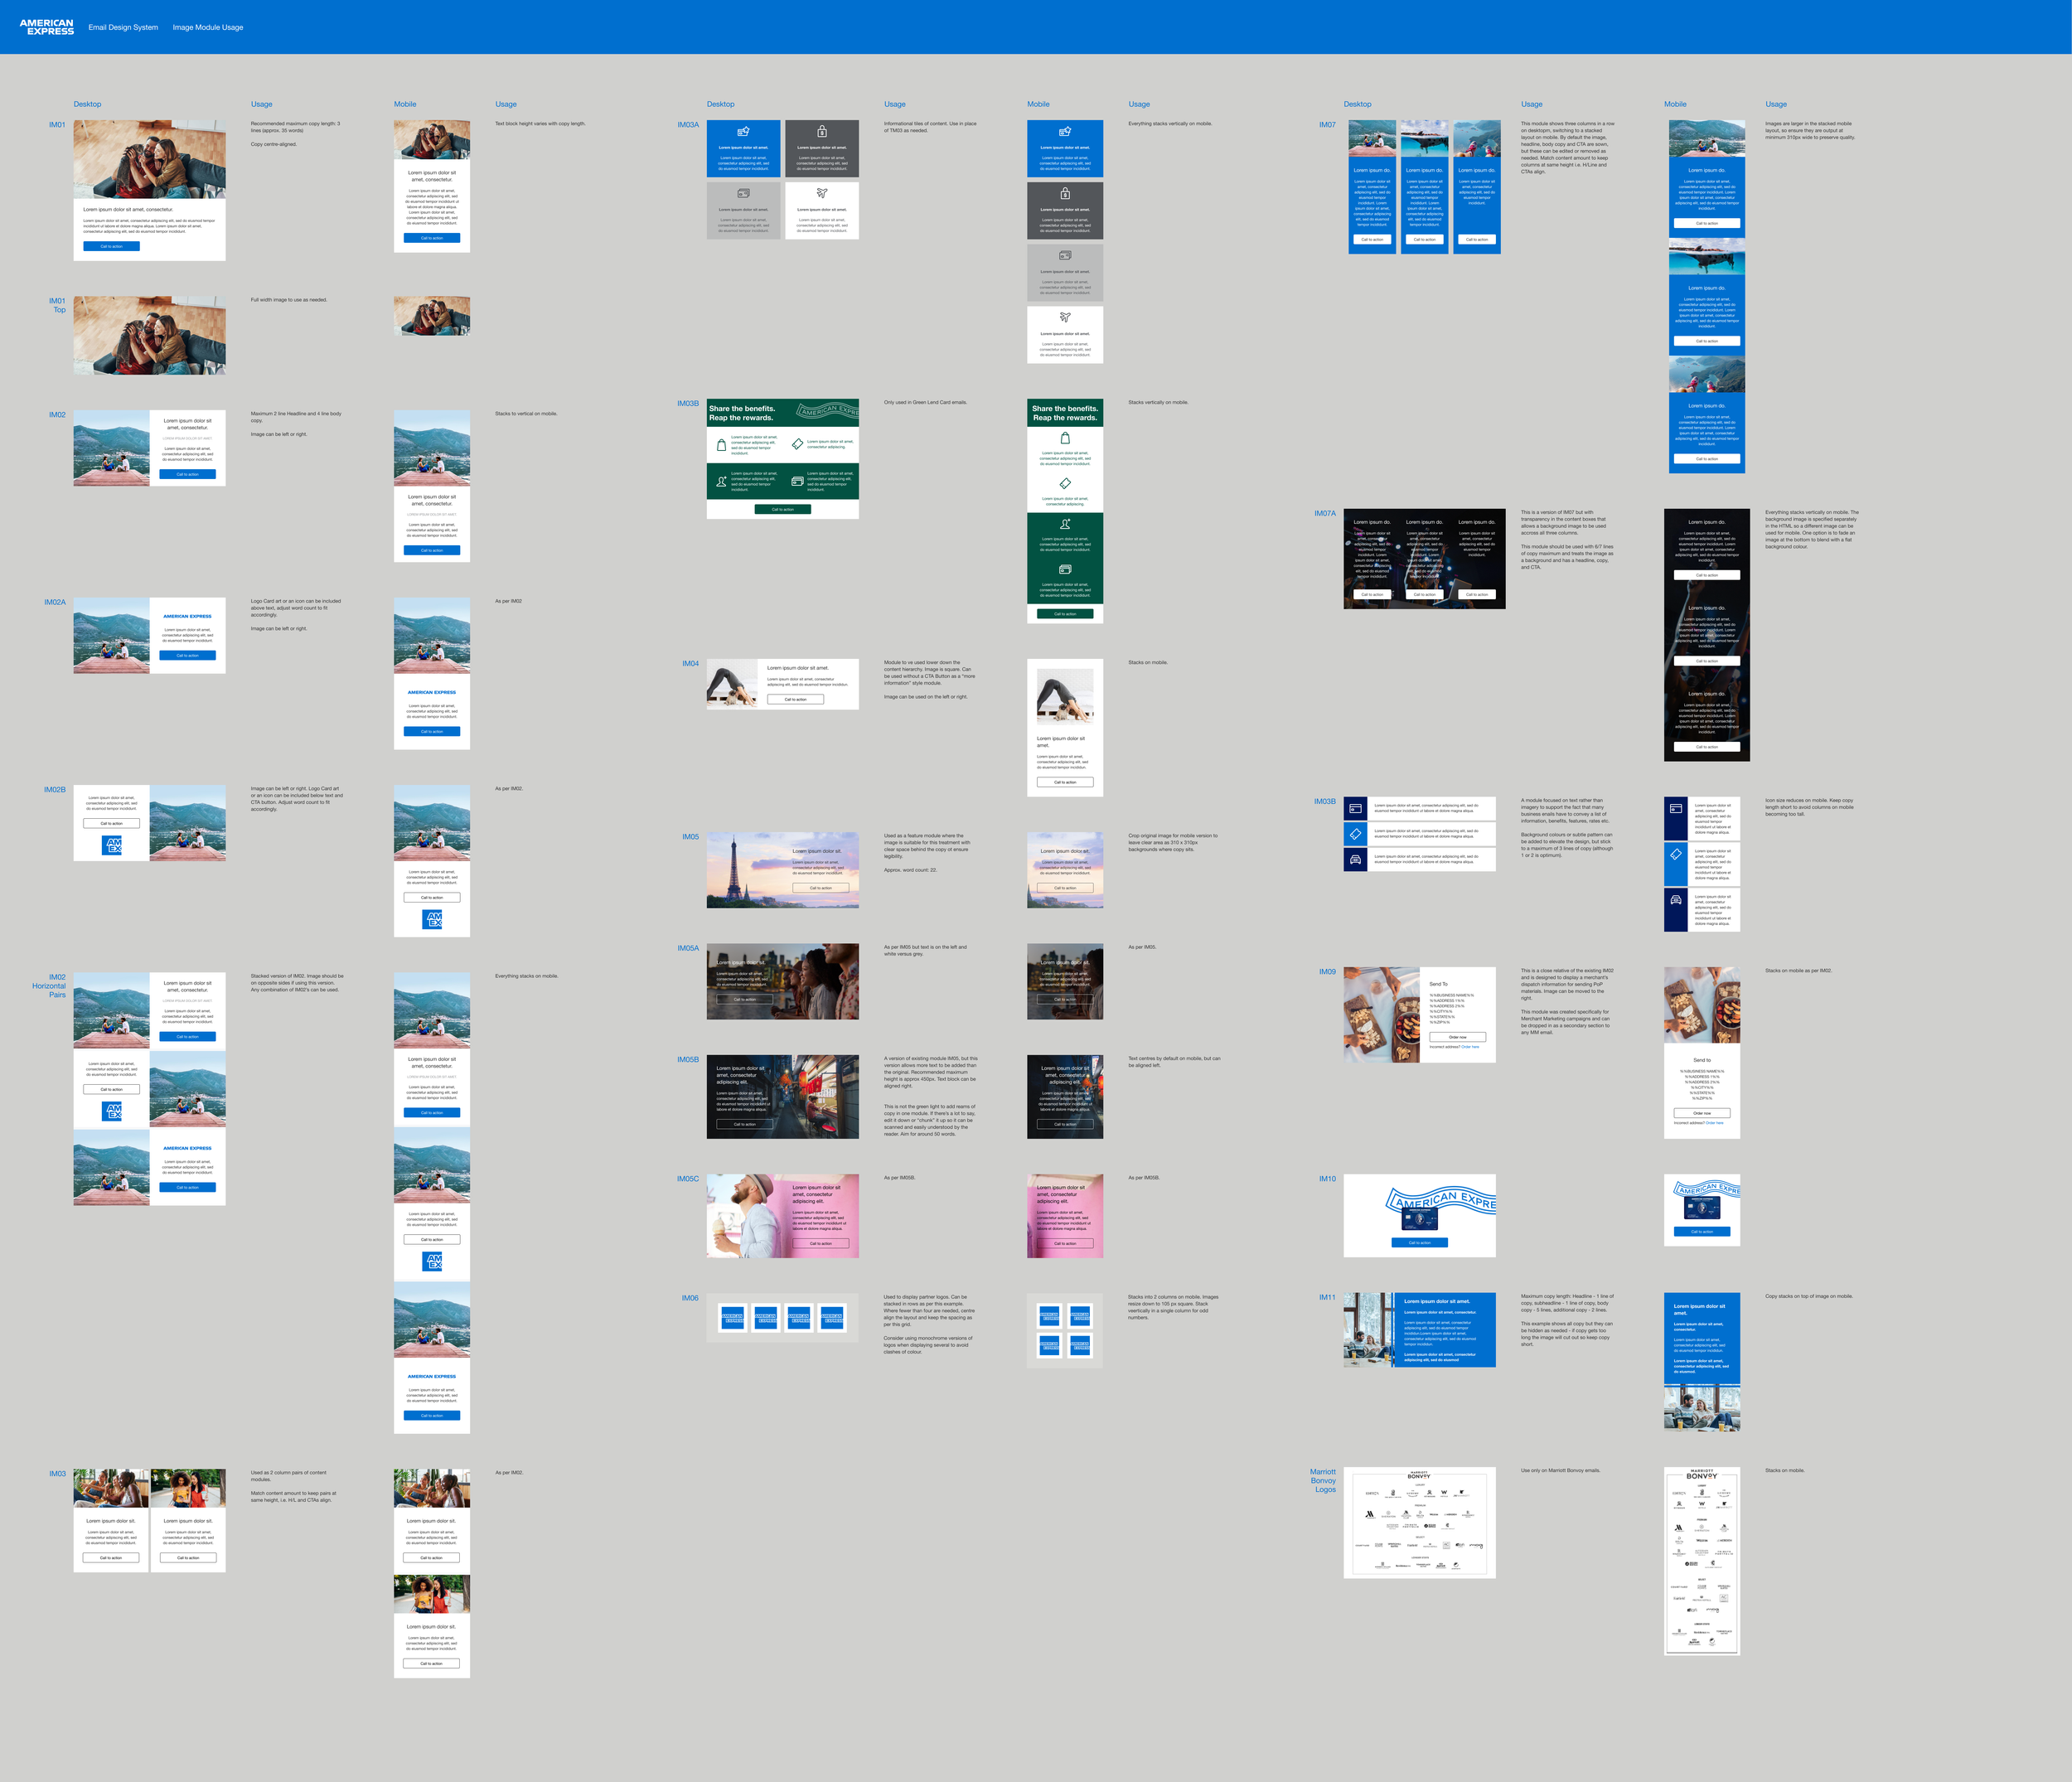2072x1782 pixels.
Task: Click Call to action under IM10 desktop card
Action: coord(1420,1242)
